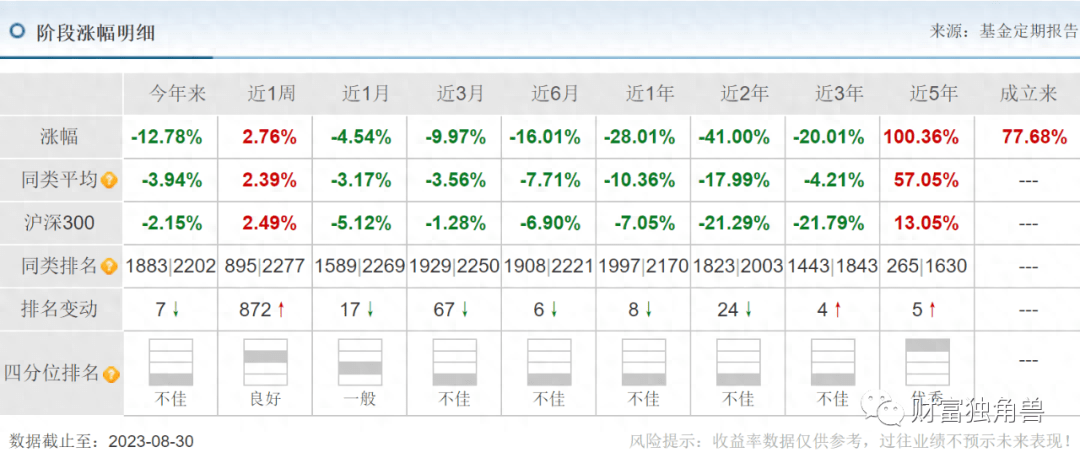
Task: Click the green down arrow beside 67
Action: pyautogui.click(x=466, y=310)
